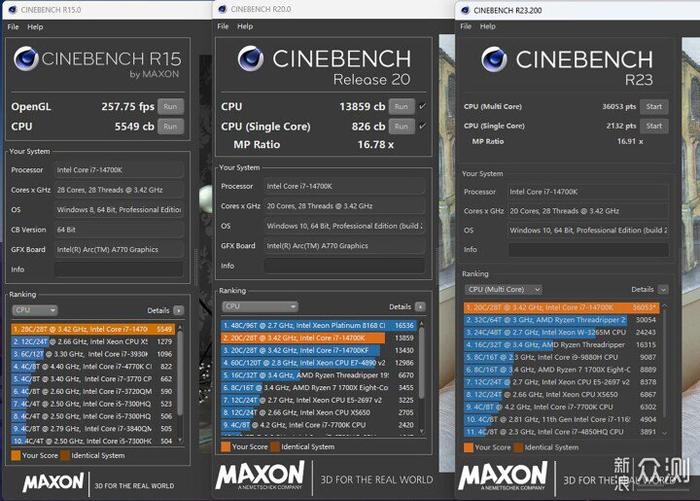Run CPU (Single Core) test in Release 20
The width and height of the screenshot is (700, 501).
click(x=401, y=126)
